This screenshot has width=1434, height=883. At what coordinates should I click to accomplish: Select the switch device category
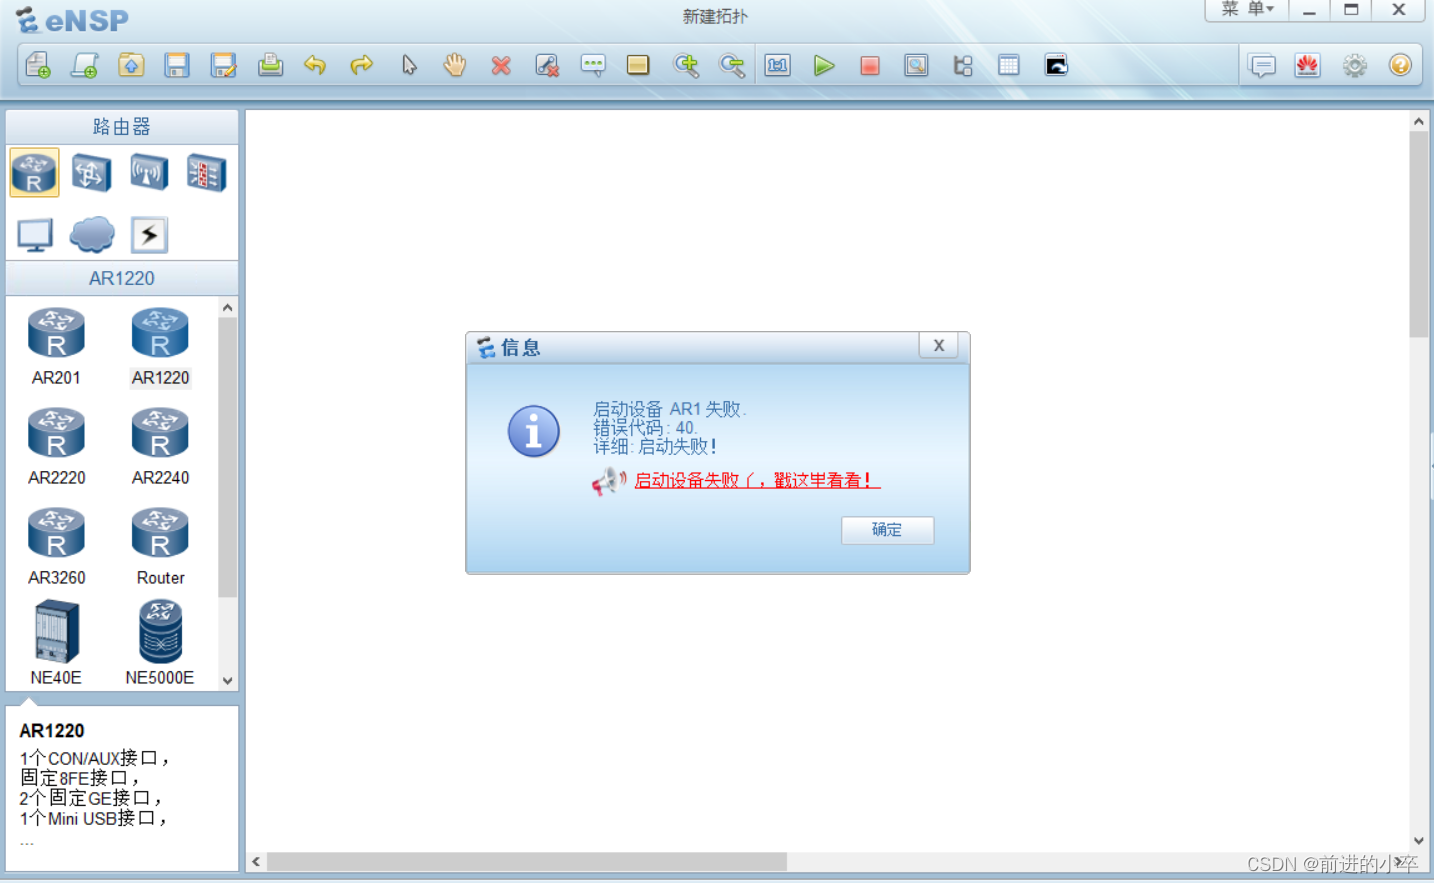[x=91, y=173]
